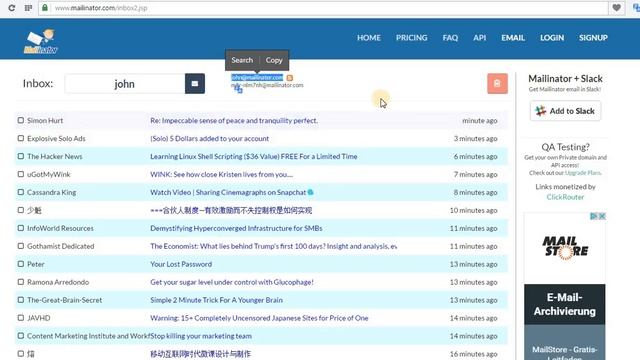Choose Search in the selection popup
This screenshot has width=640, height=360.
[x=242, y=60]
